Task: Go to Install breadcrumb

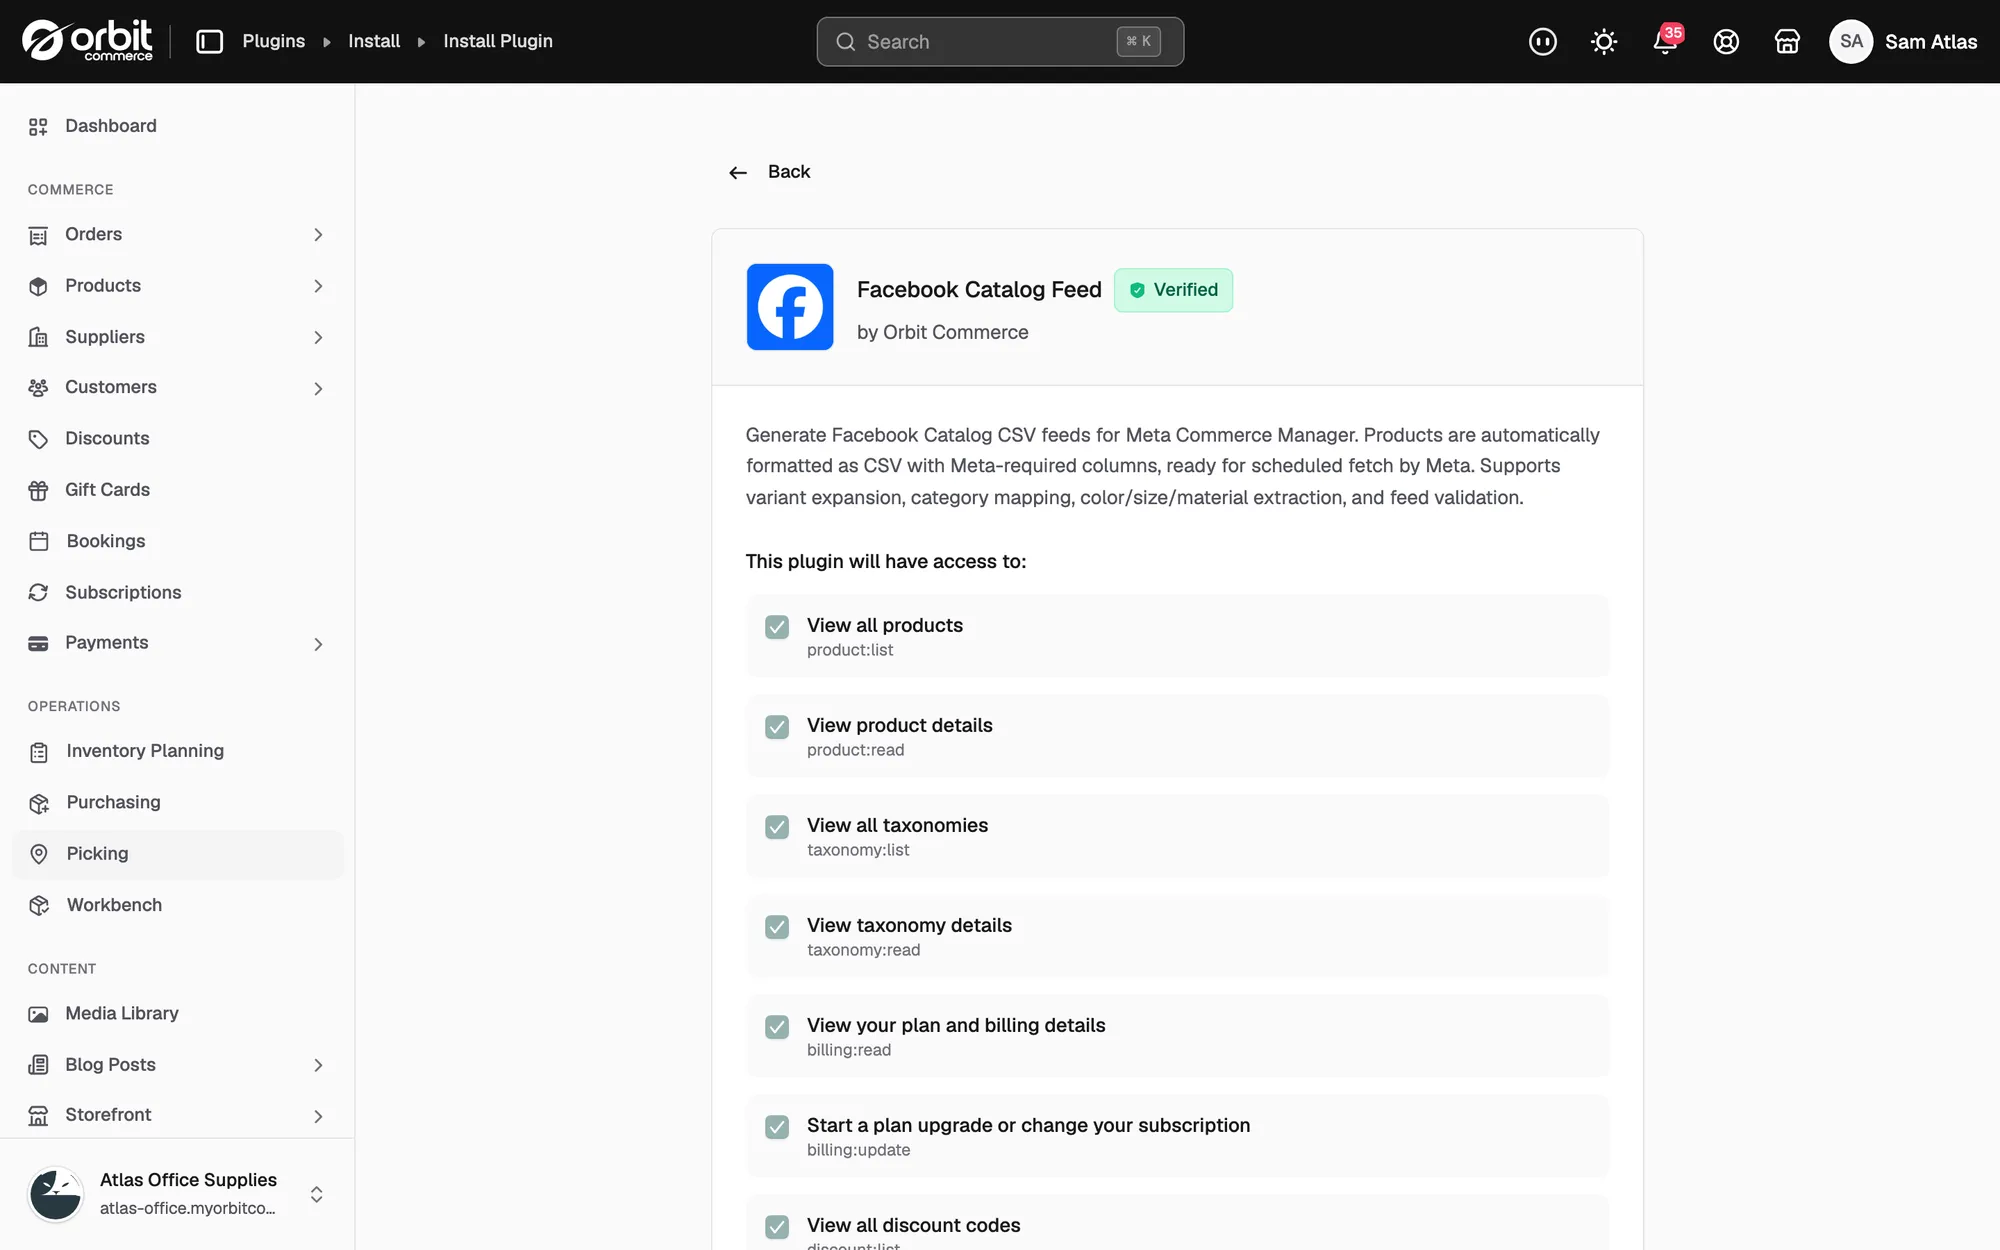Action: (x=374, y=41)
